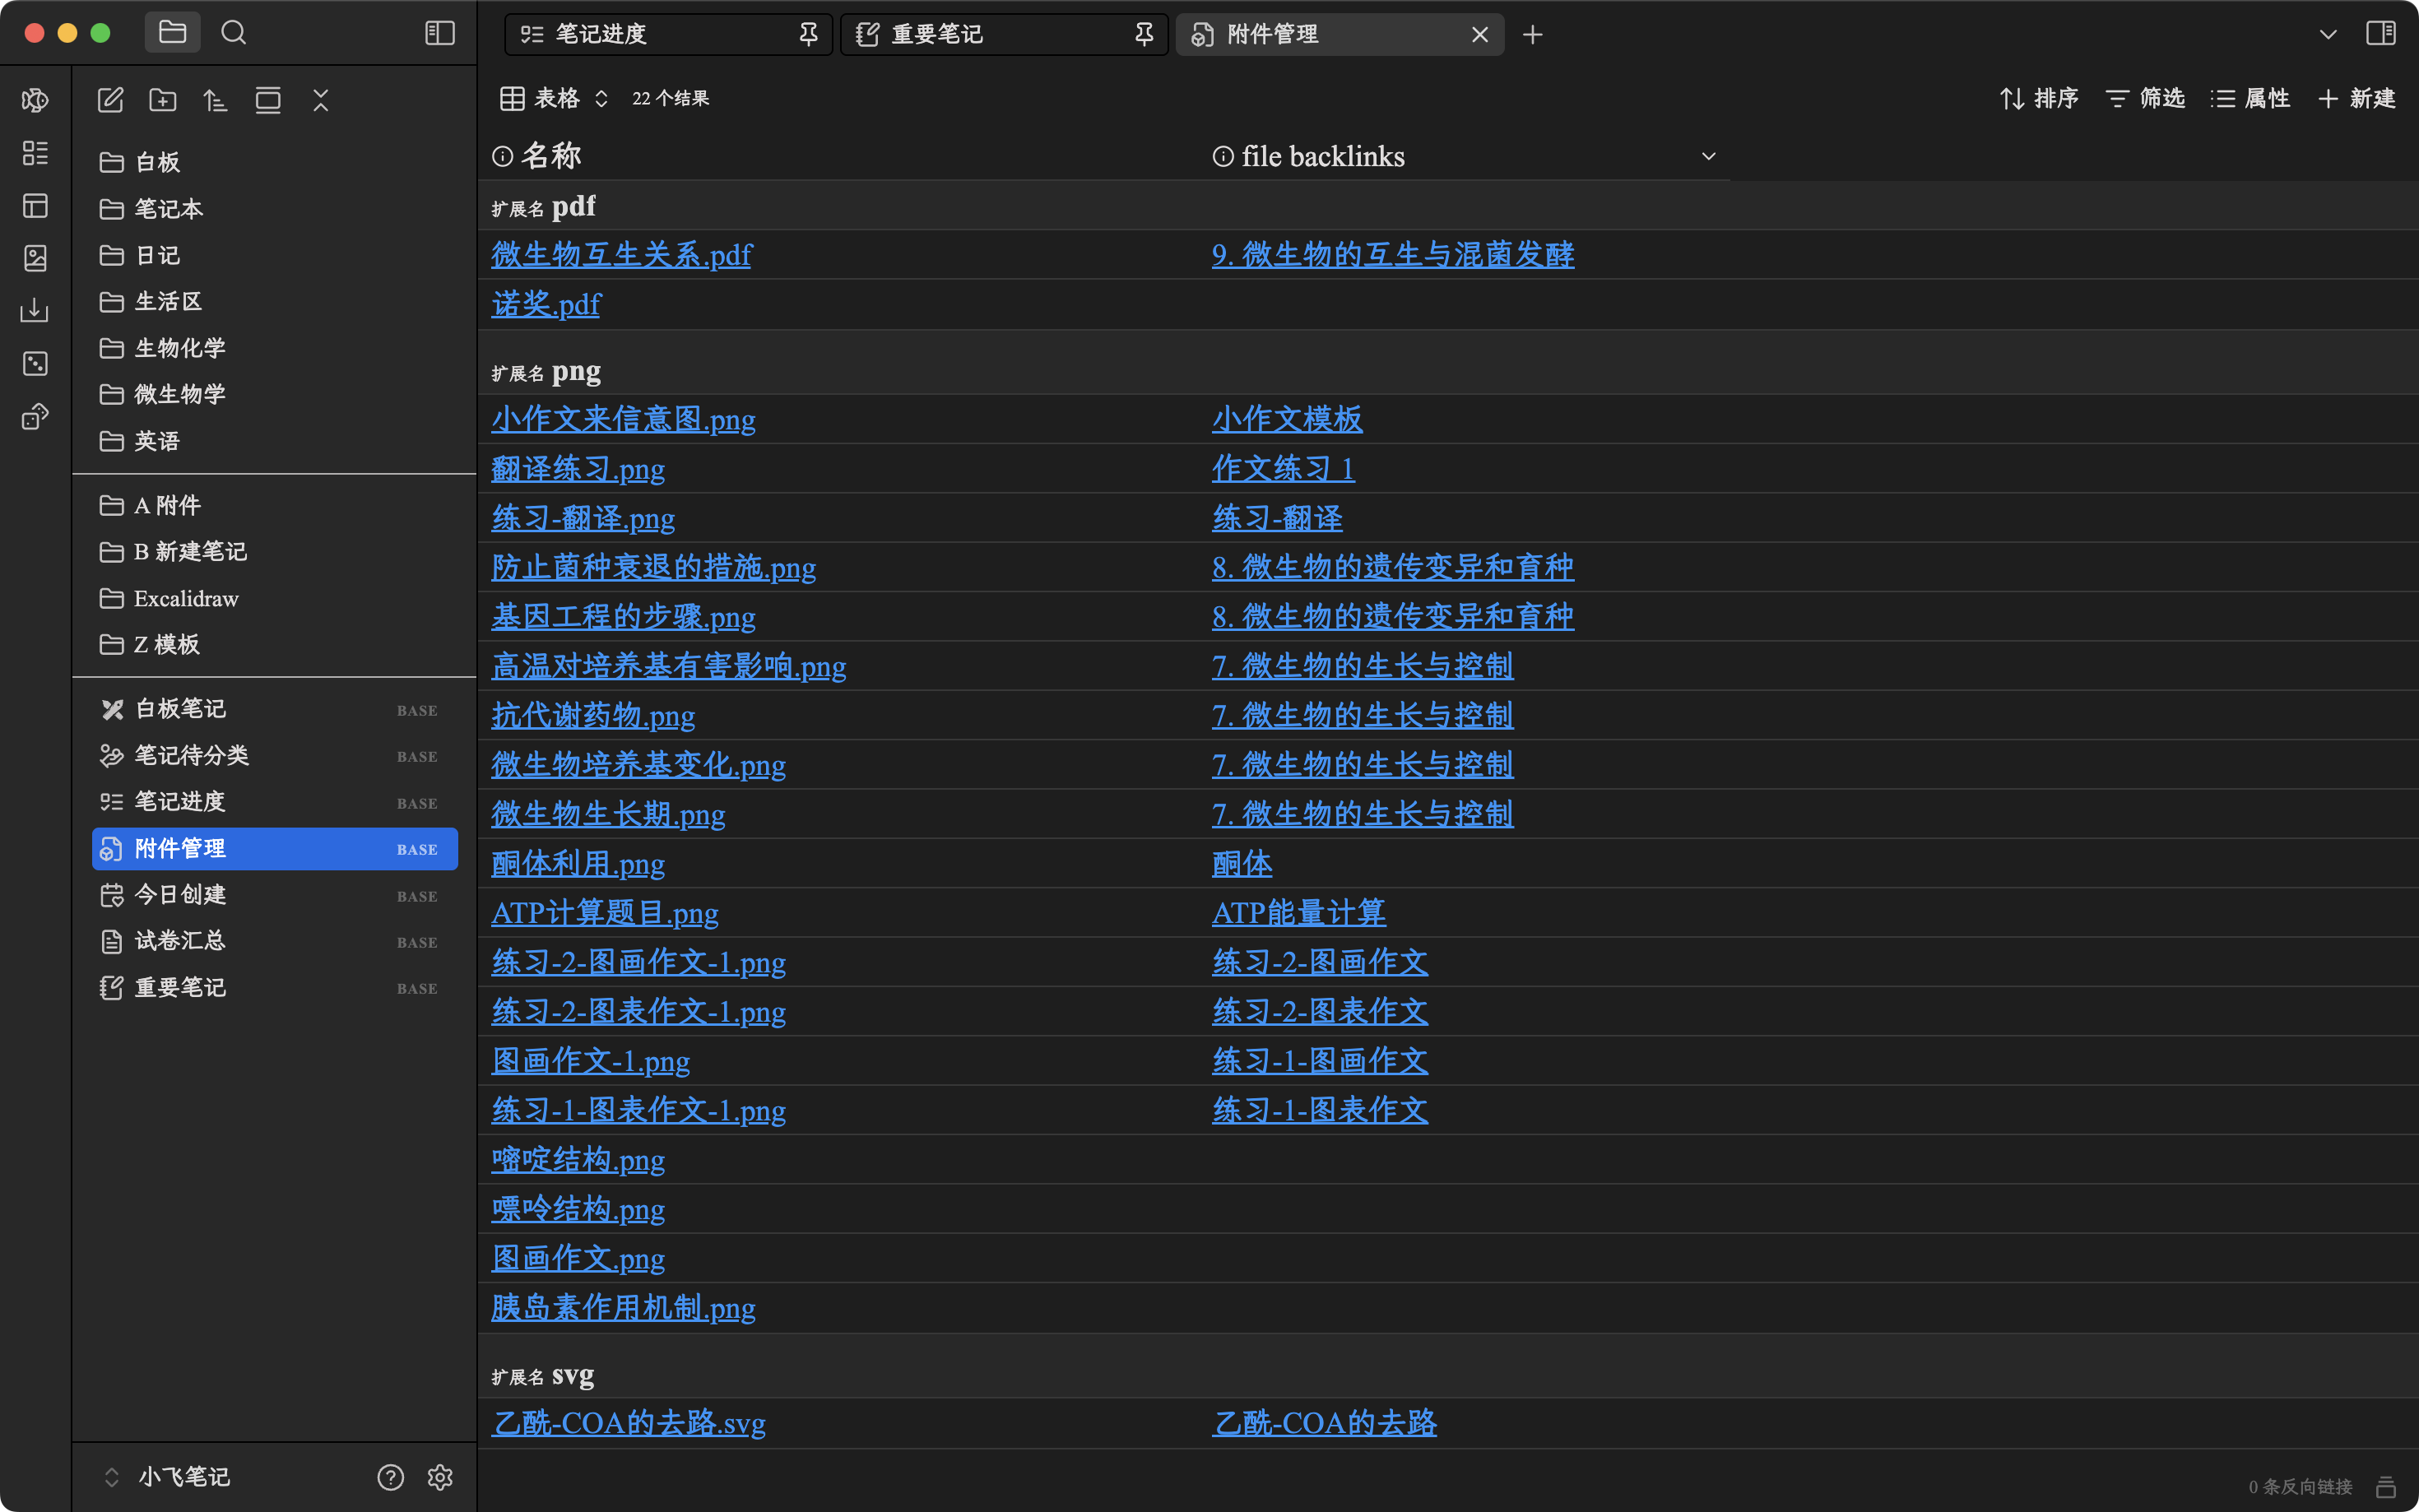This screenshot has height=1512, width=2419.
Task: Toggle the right sidebar panel
Action: 2381,33
